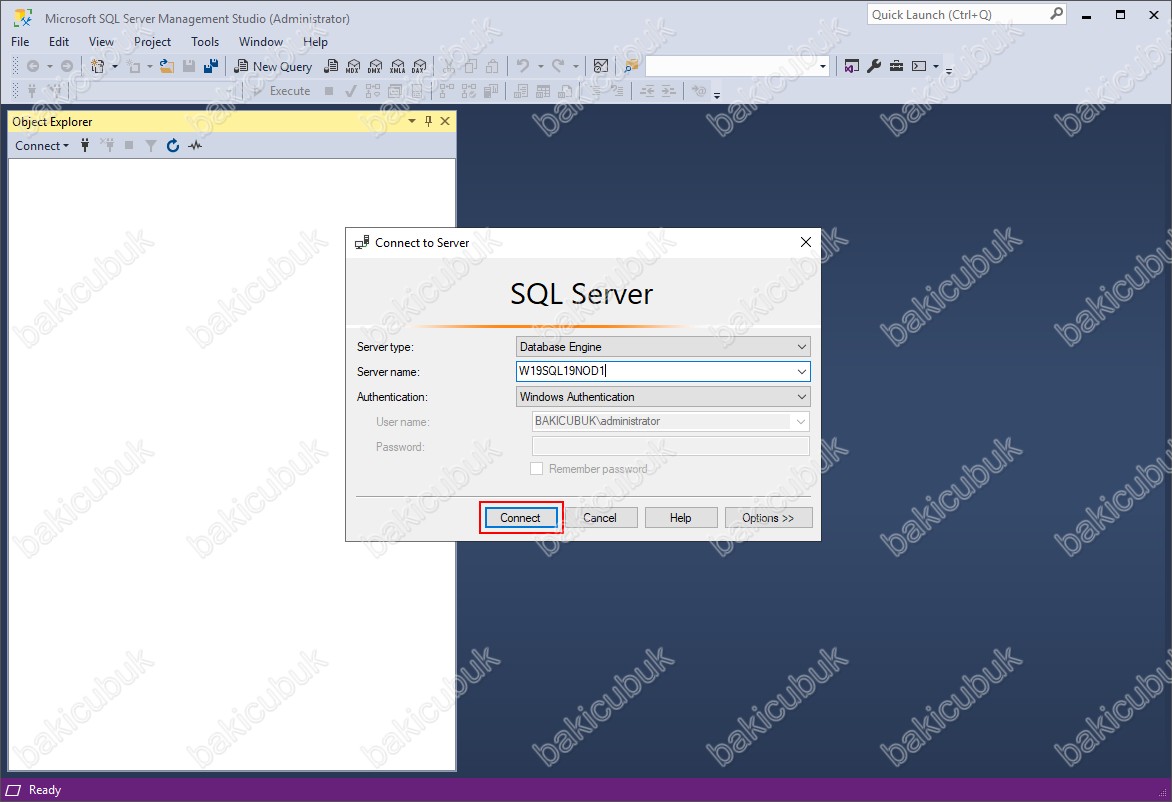This screenshot has width=1172, height=802.
Task: Open Activity Monitor in Object Explorer toolbar
Action: tap(195, 146)
